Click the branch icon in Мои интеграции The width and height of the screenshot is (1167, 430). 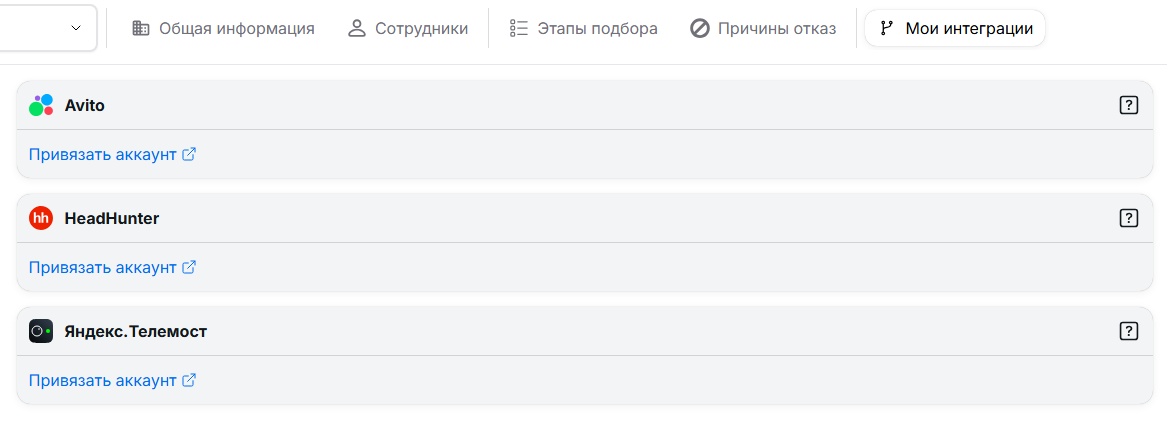(x=886, y=29)
